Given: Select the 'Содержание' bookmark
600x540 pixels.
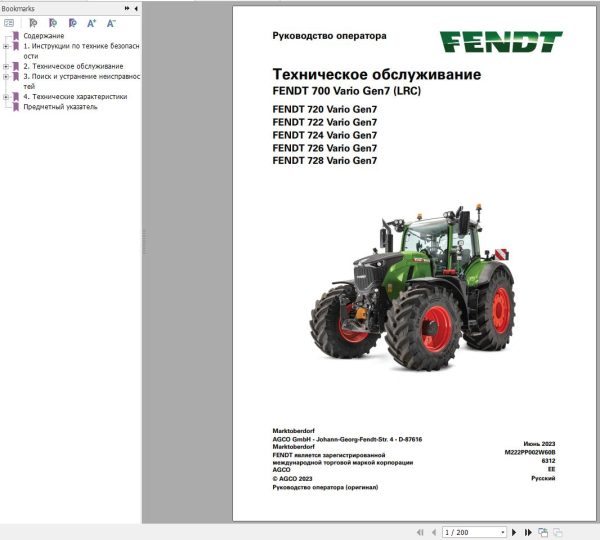Looking at the screenshot, I should tap(44, 36).
